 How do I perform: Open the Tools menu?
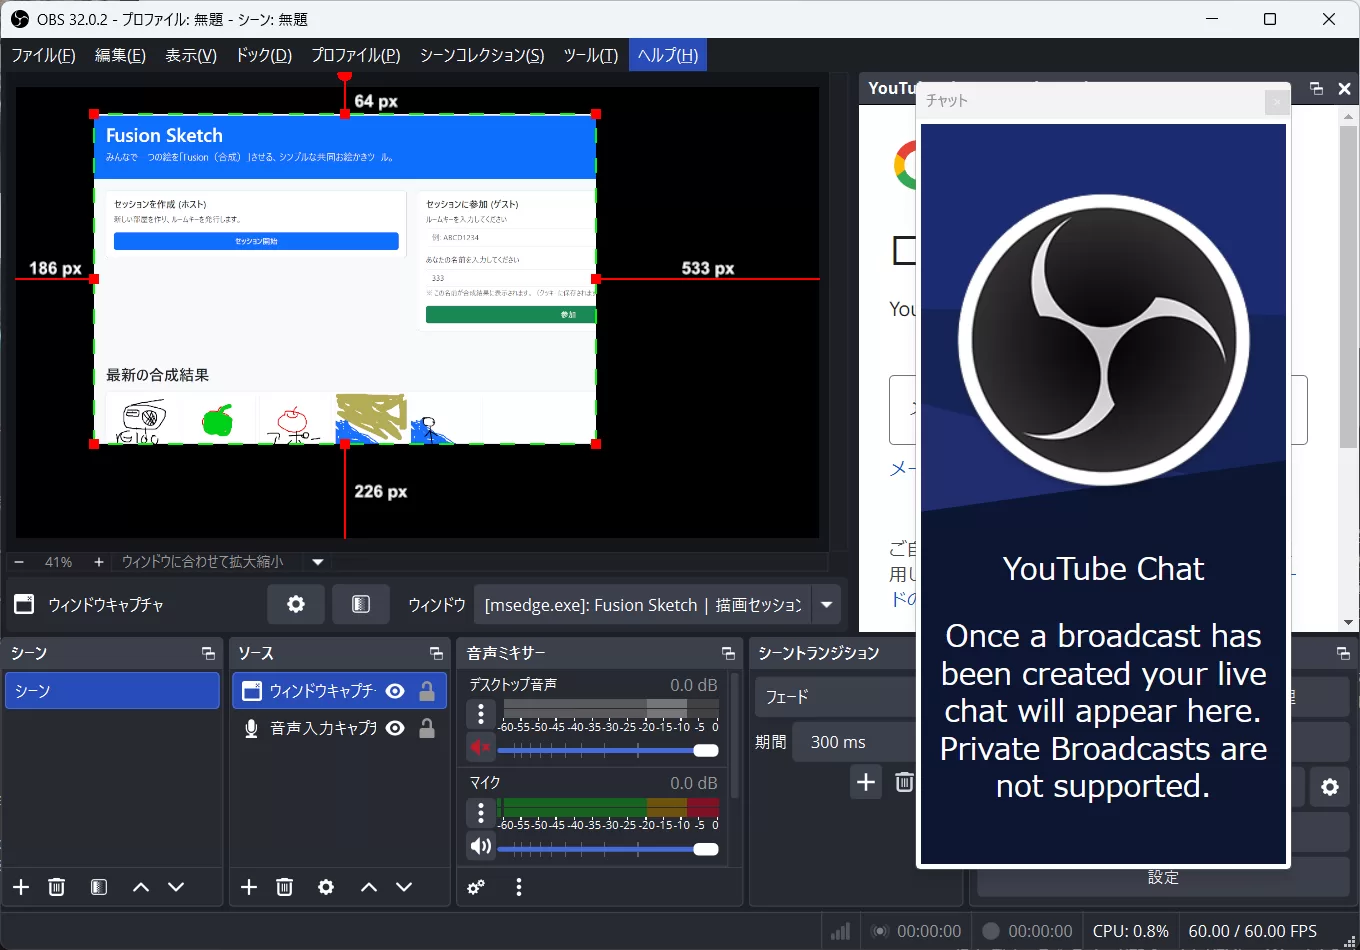pos(590,55)
